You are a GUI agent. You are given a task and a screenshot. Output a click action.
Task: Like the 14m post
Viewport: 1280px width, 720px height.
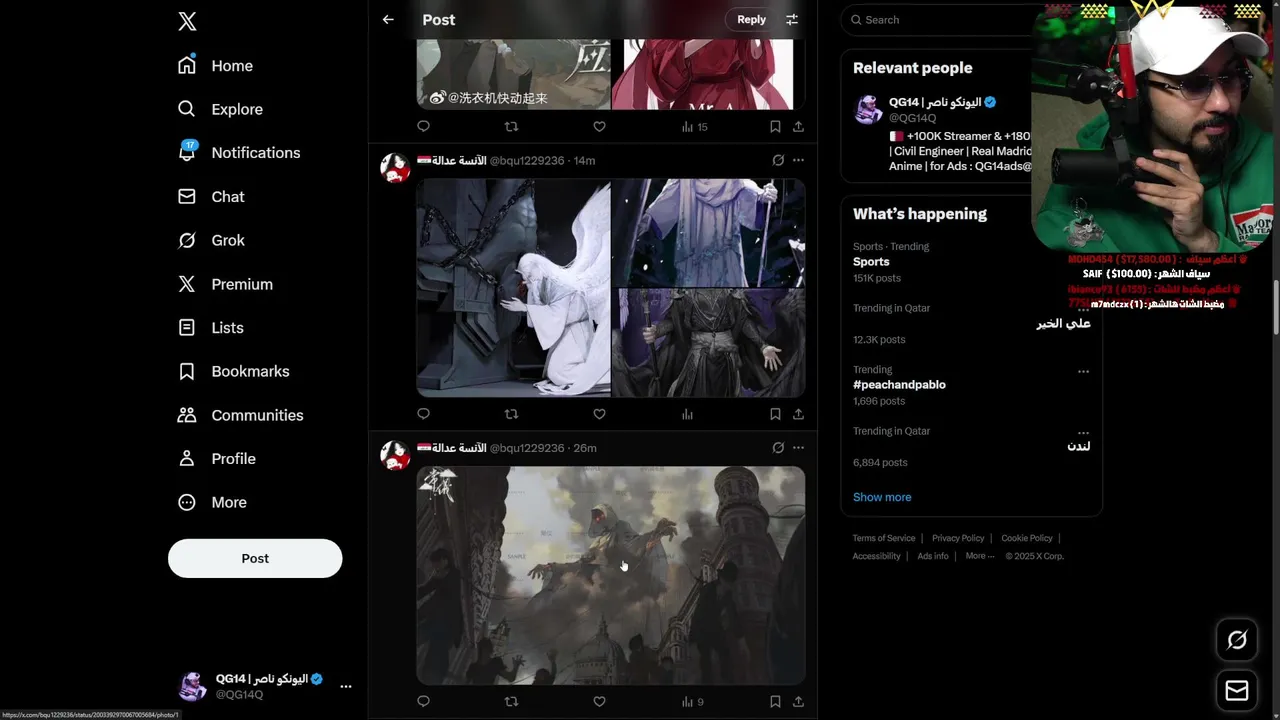pos(599,414)
